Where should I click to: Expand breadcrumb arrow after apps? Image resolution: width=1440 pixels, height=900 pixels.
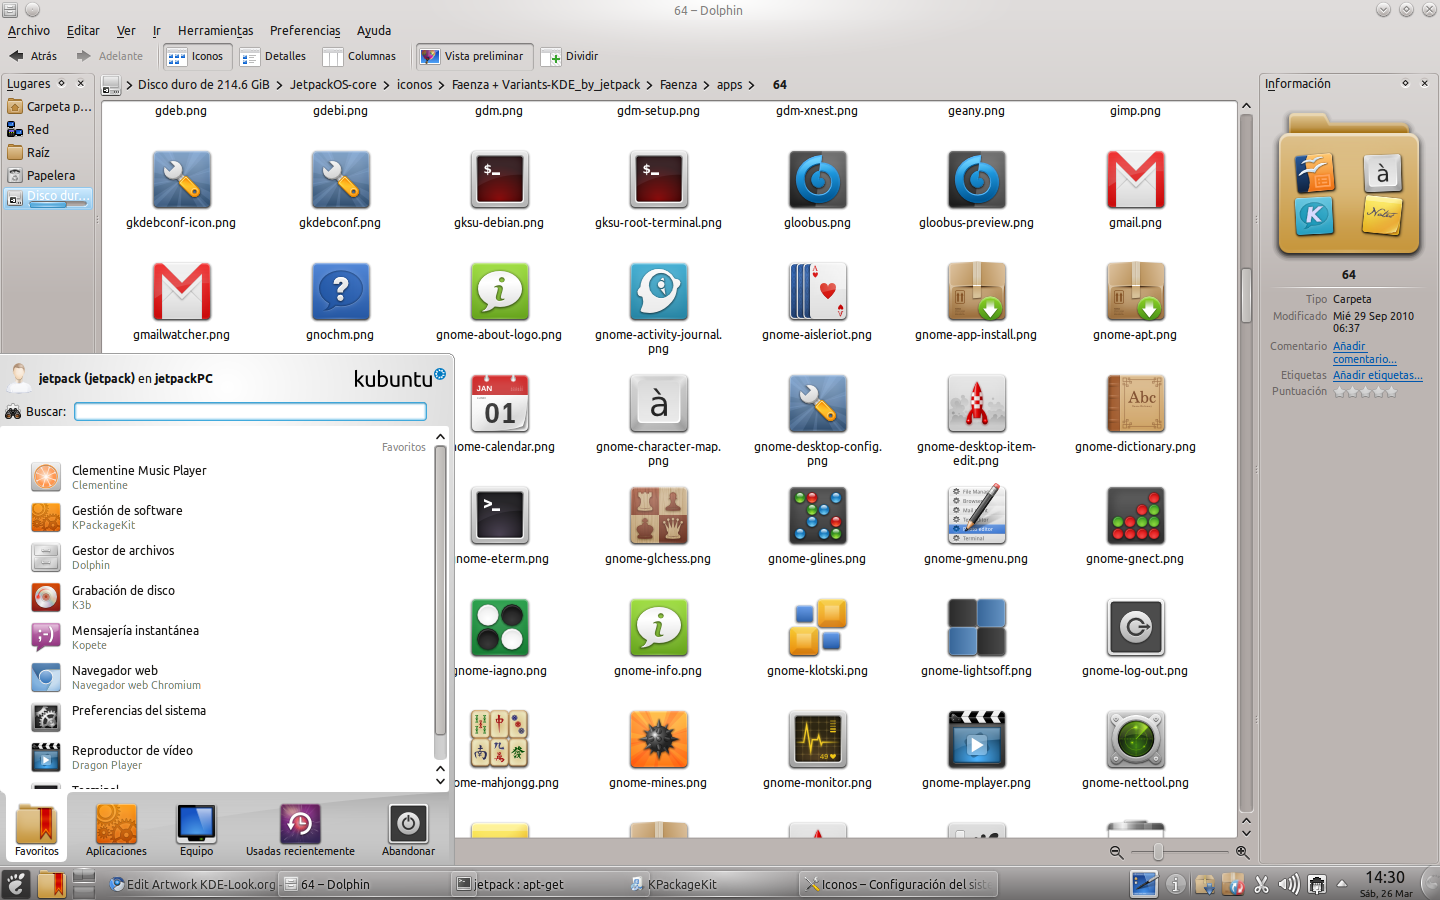(x=751, y=85)
